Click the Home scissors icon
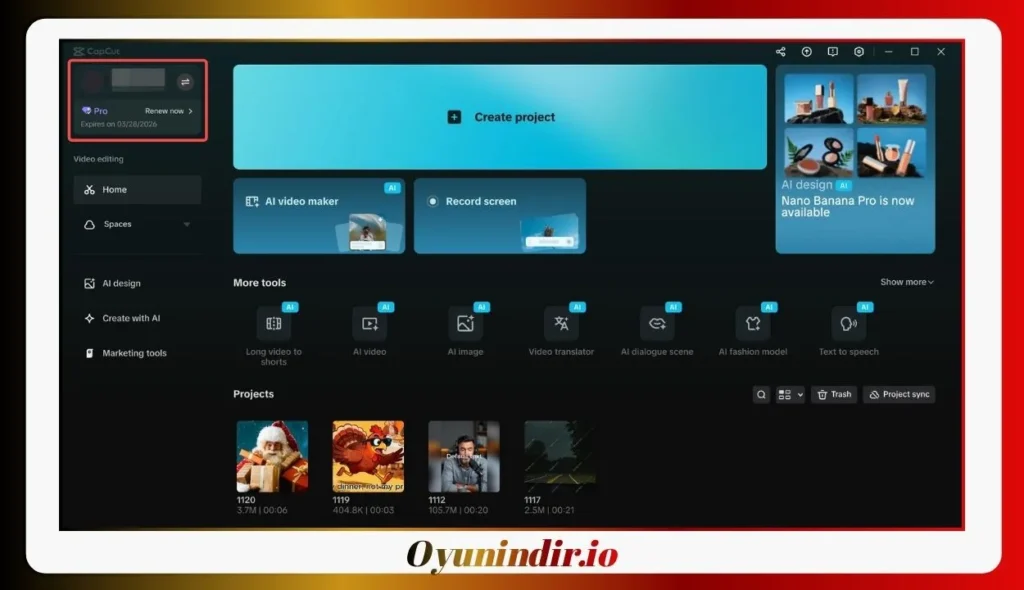 click(x=89, y=189)
